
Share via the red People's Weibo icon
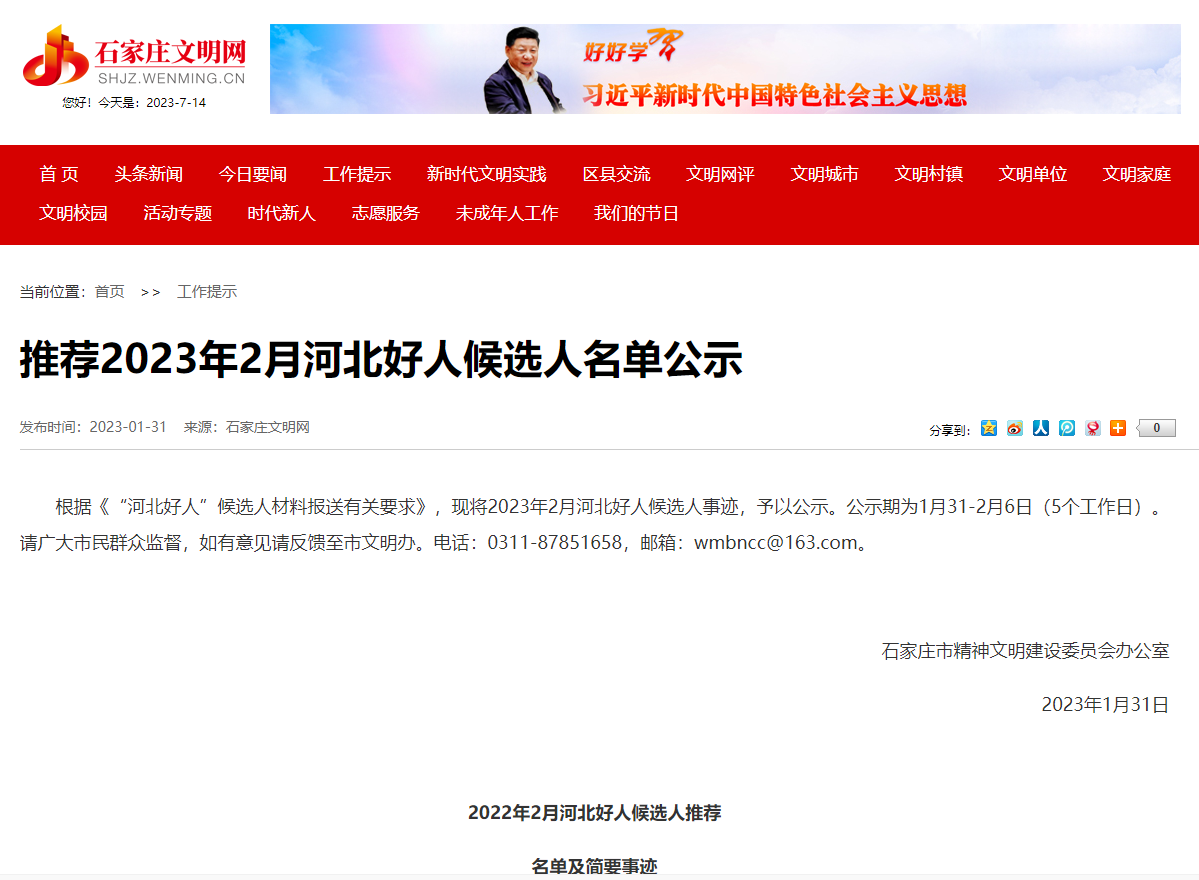click(x=1093, y=428)
